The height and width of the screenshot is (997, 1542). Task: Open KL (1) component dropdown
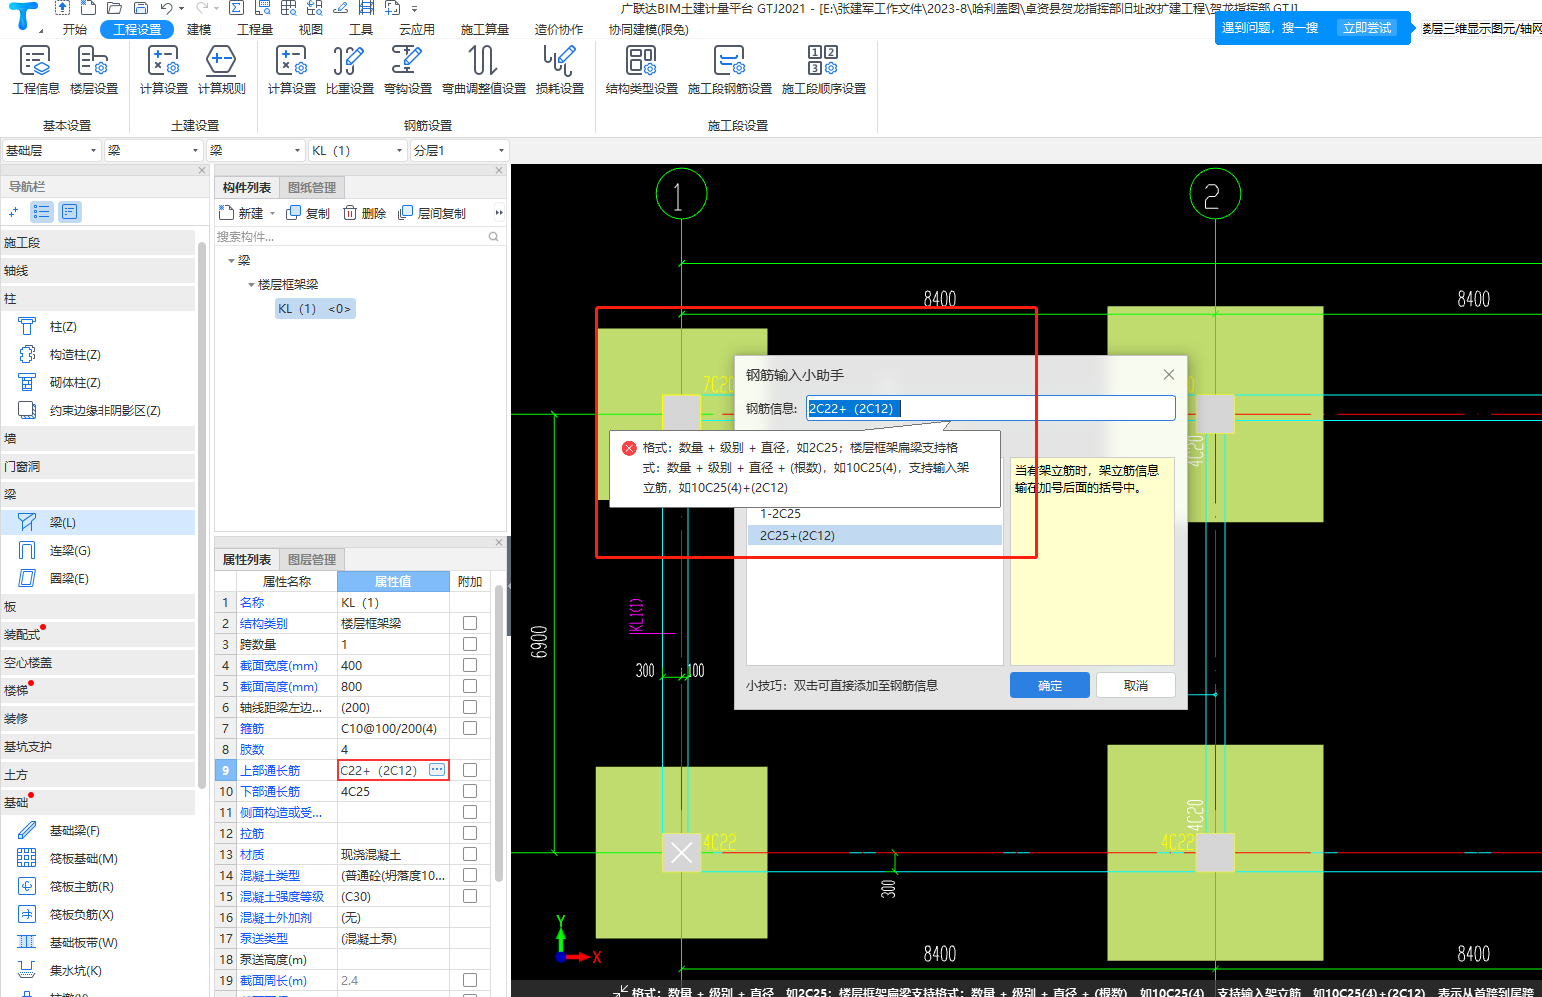pyautogui.click(x=358, y=150)
